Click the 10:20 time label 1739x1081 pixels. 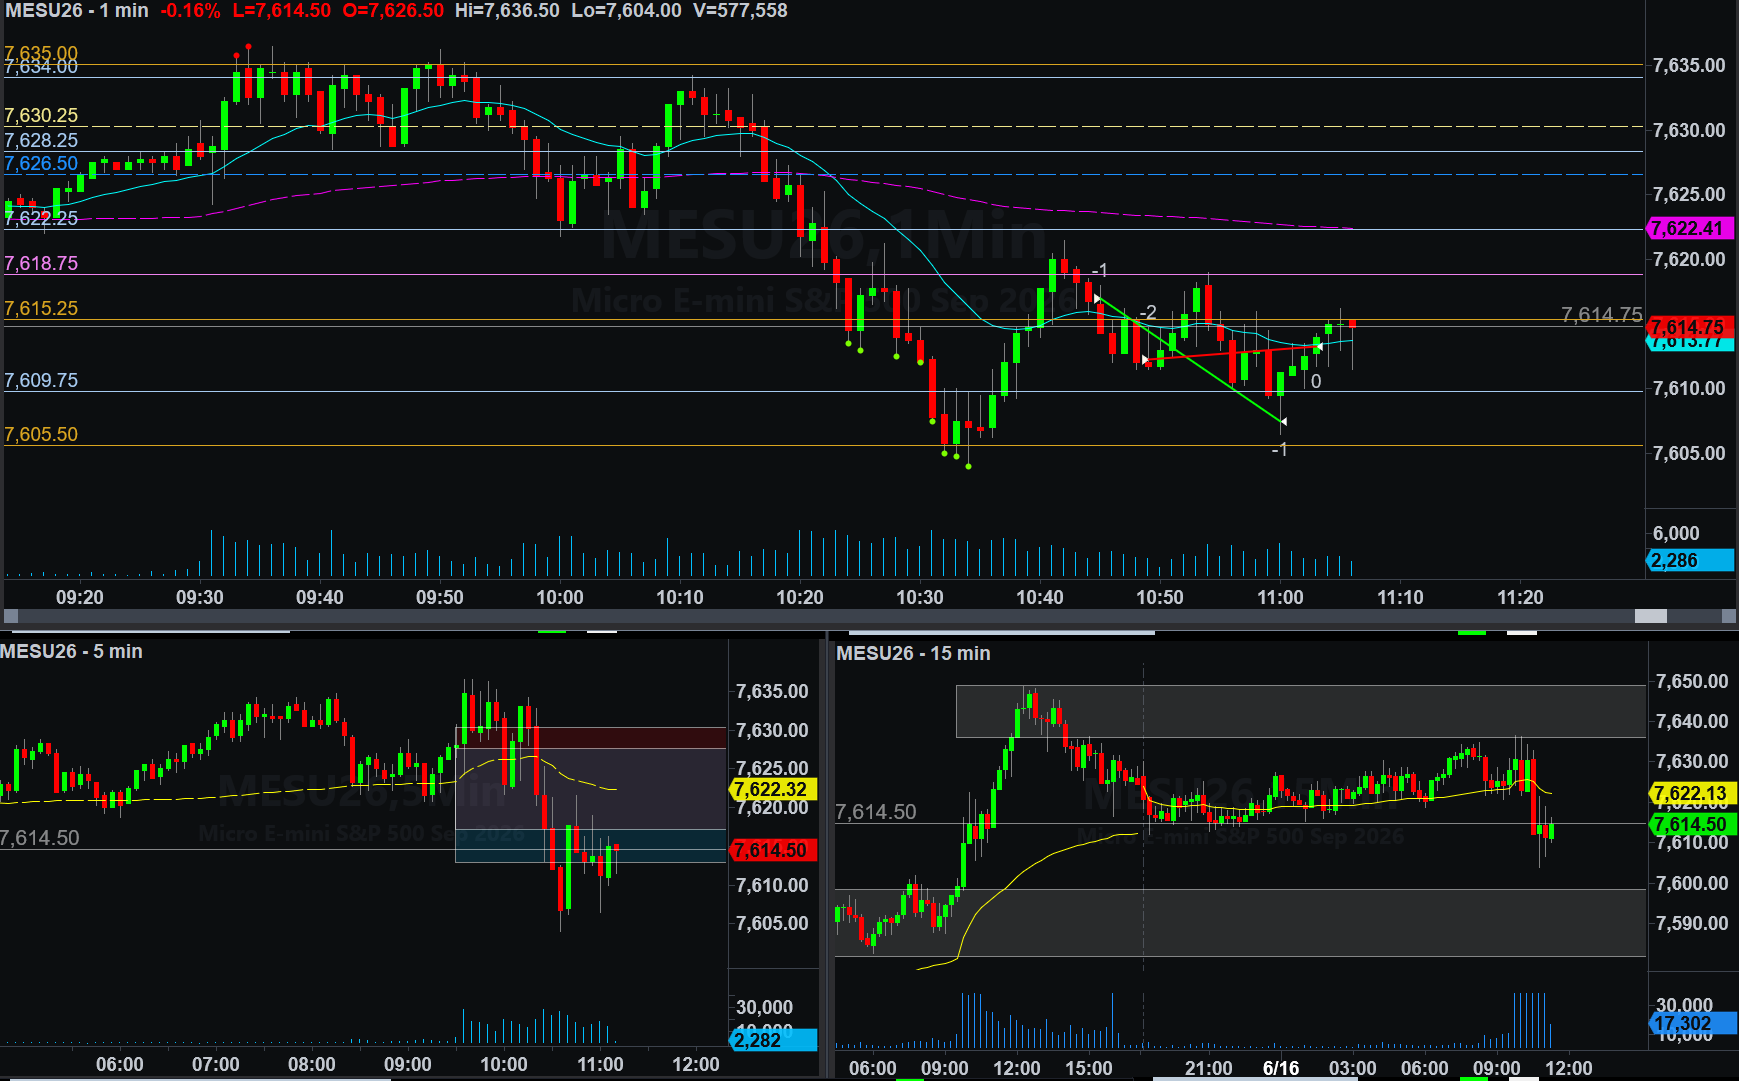pos(800,598)
